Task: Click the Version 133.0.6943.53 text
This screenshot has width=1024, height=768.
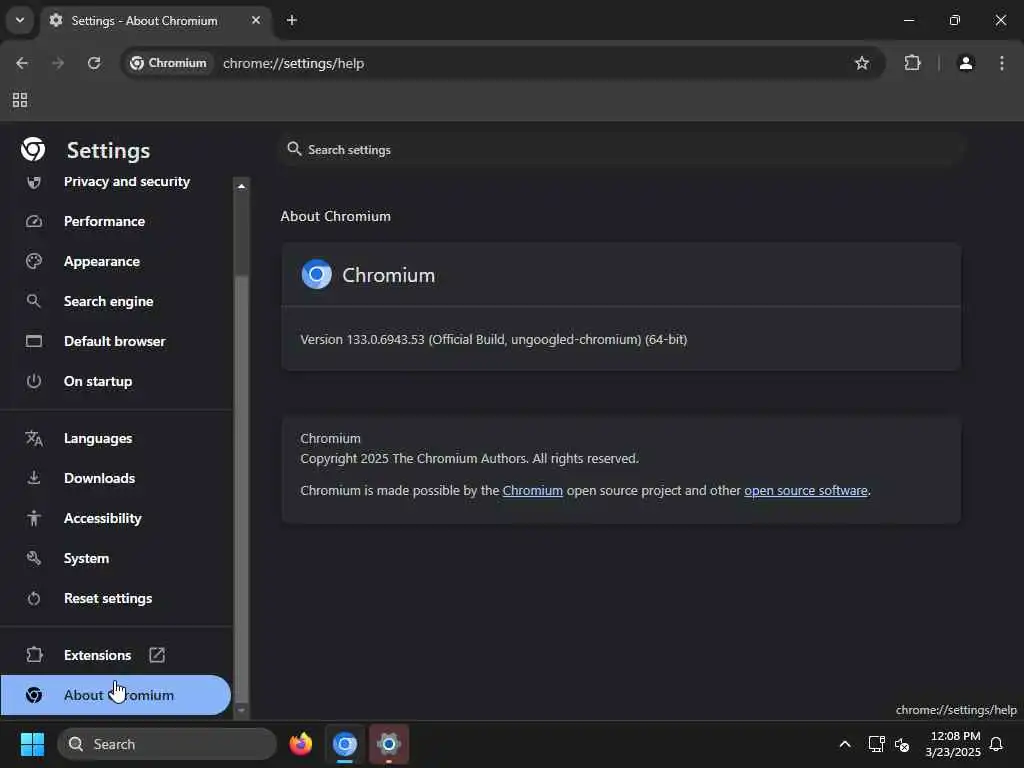Action: point(493,340)
